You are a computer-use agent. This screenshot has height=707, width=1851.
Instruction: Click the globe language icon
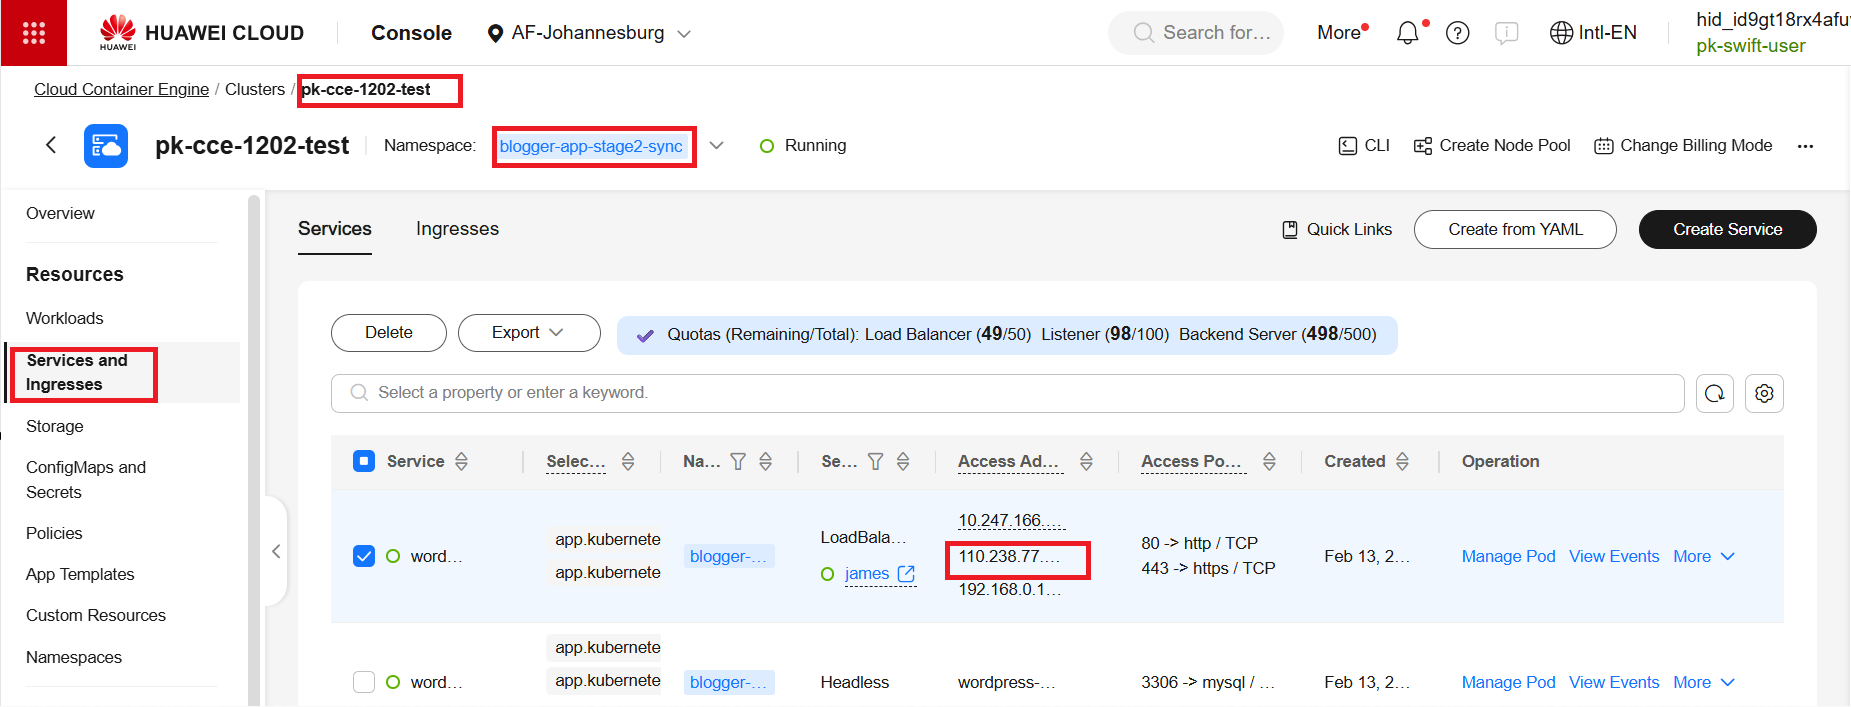(1561, 33)
